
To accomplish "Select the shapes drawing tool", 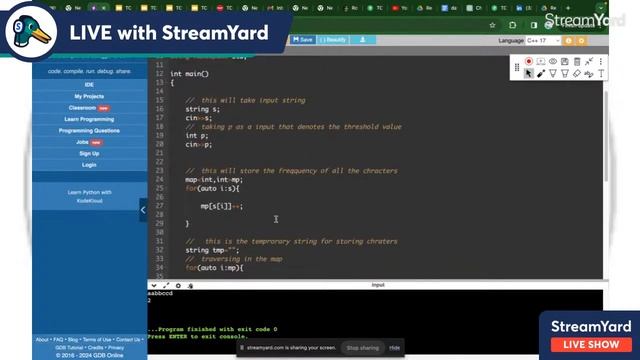I will [x=589, y=74].
